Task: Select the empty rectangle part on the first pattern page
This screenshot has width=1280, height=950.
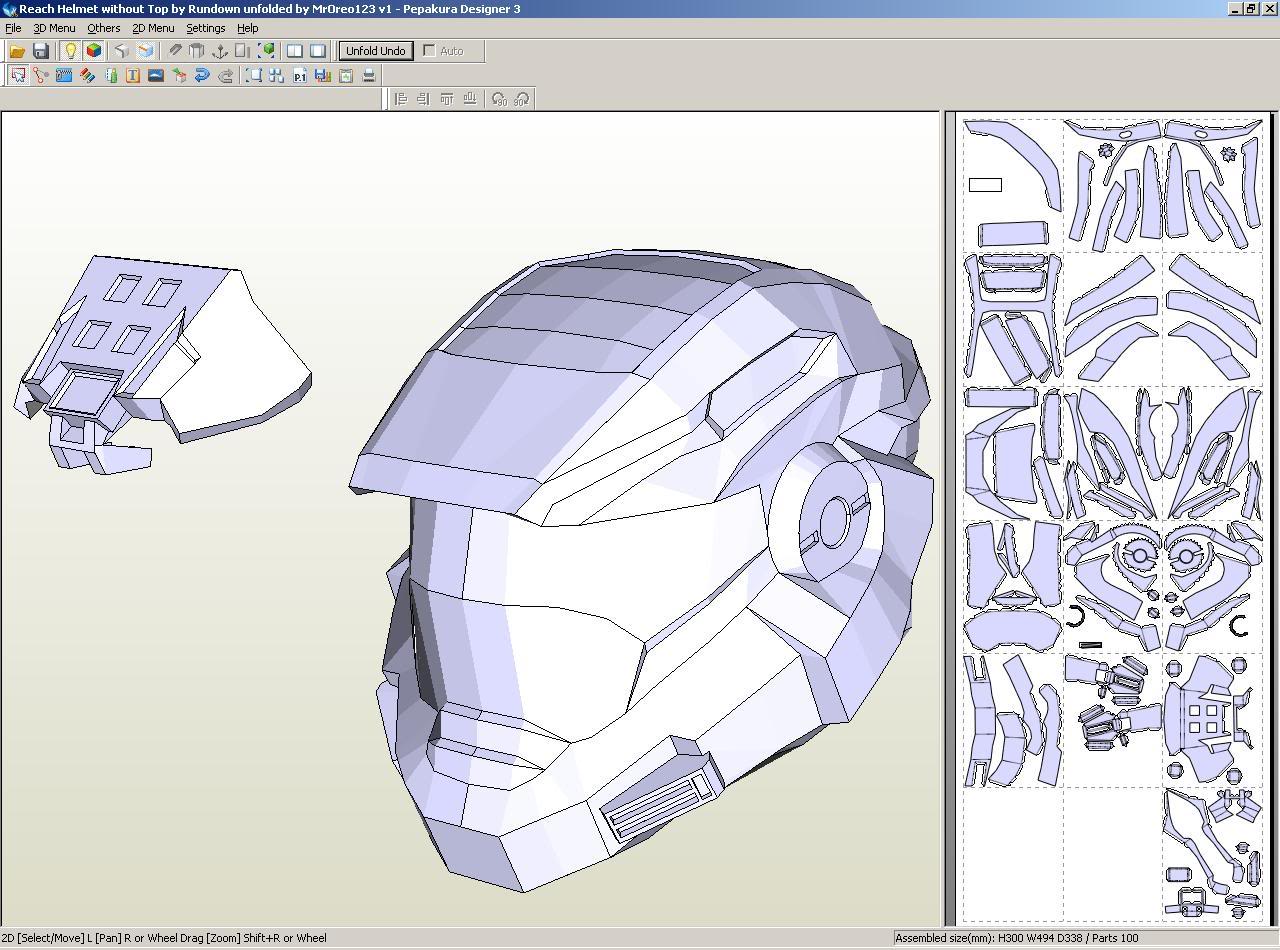Action: [x=985, y=184]
